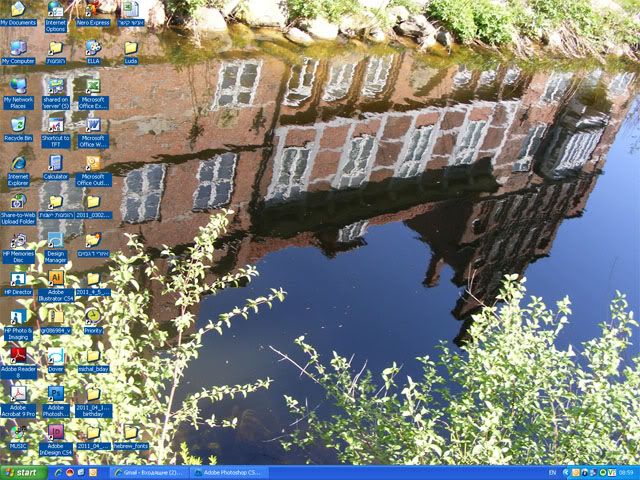Image resolution: width=640 pixels, height=480 pixels.
Task: Launch Adobe InDesign CS4 from the desktop
Action: pyautogui.click(x=56, y=432)
